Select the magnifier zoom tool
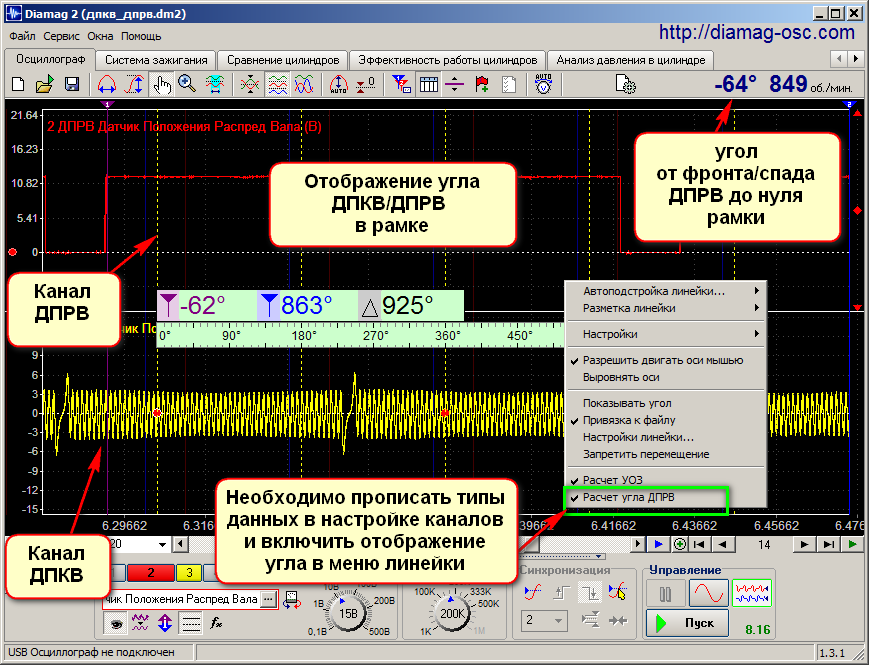 pos(187,84)
